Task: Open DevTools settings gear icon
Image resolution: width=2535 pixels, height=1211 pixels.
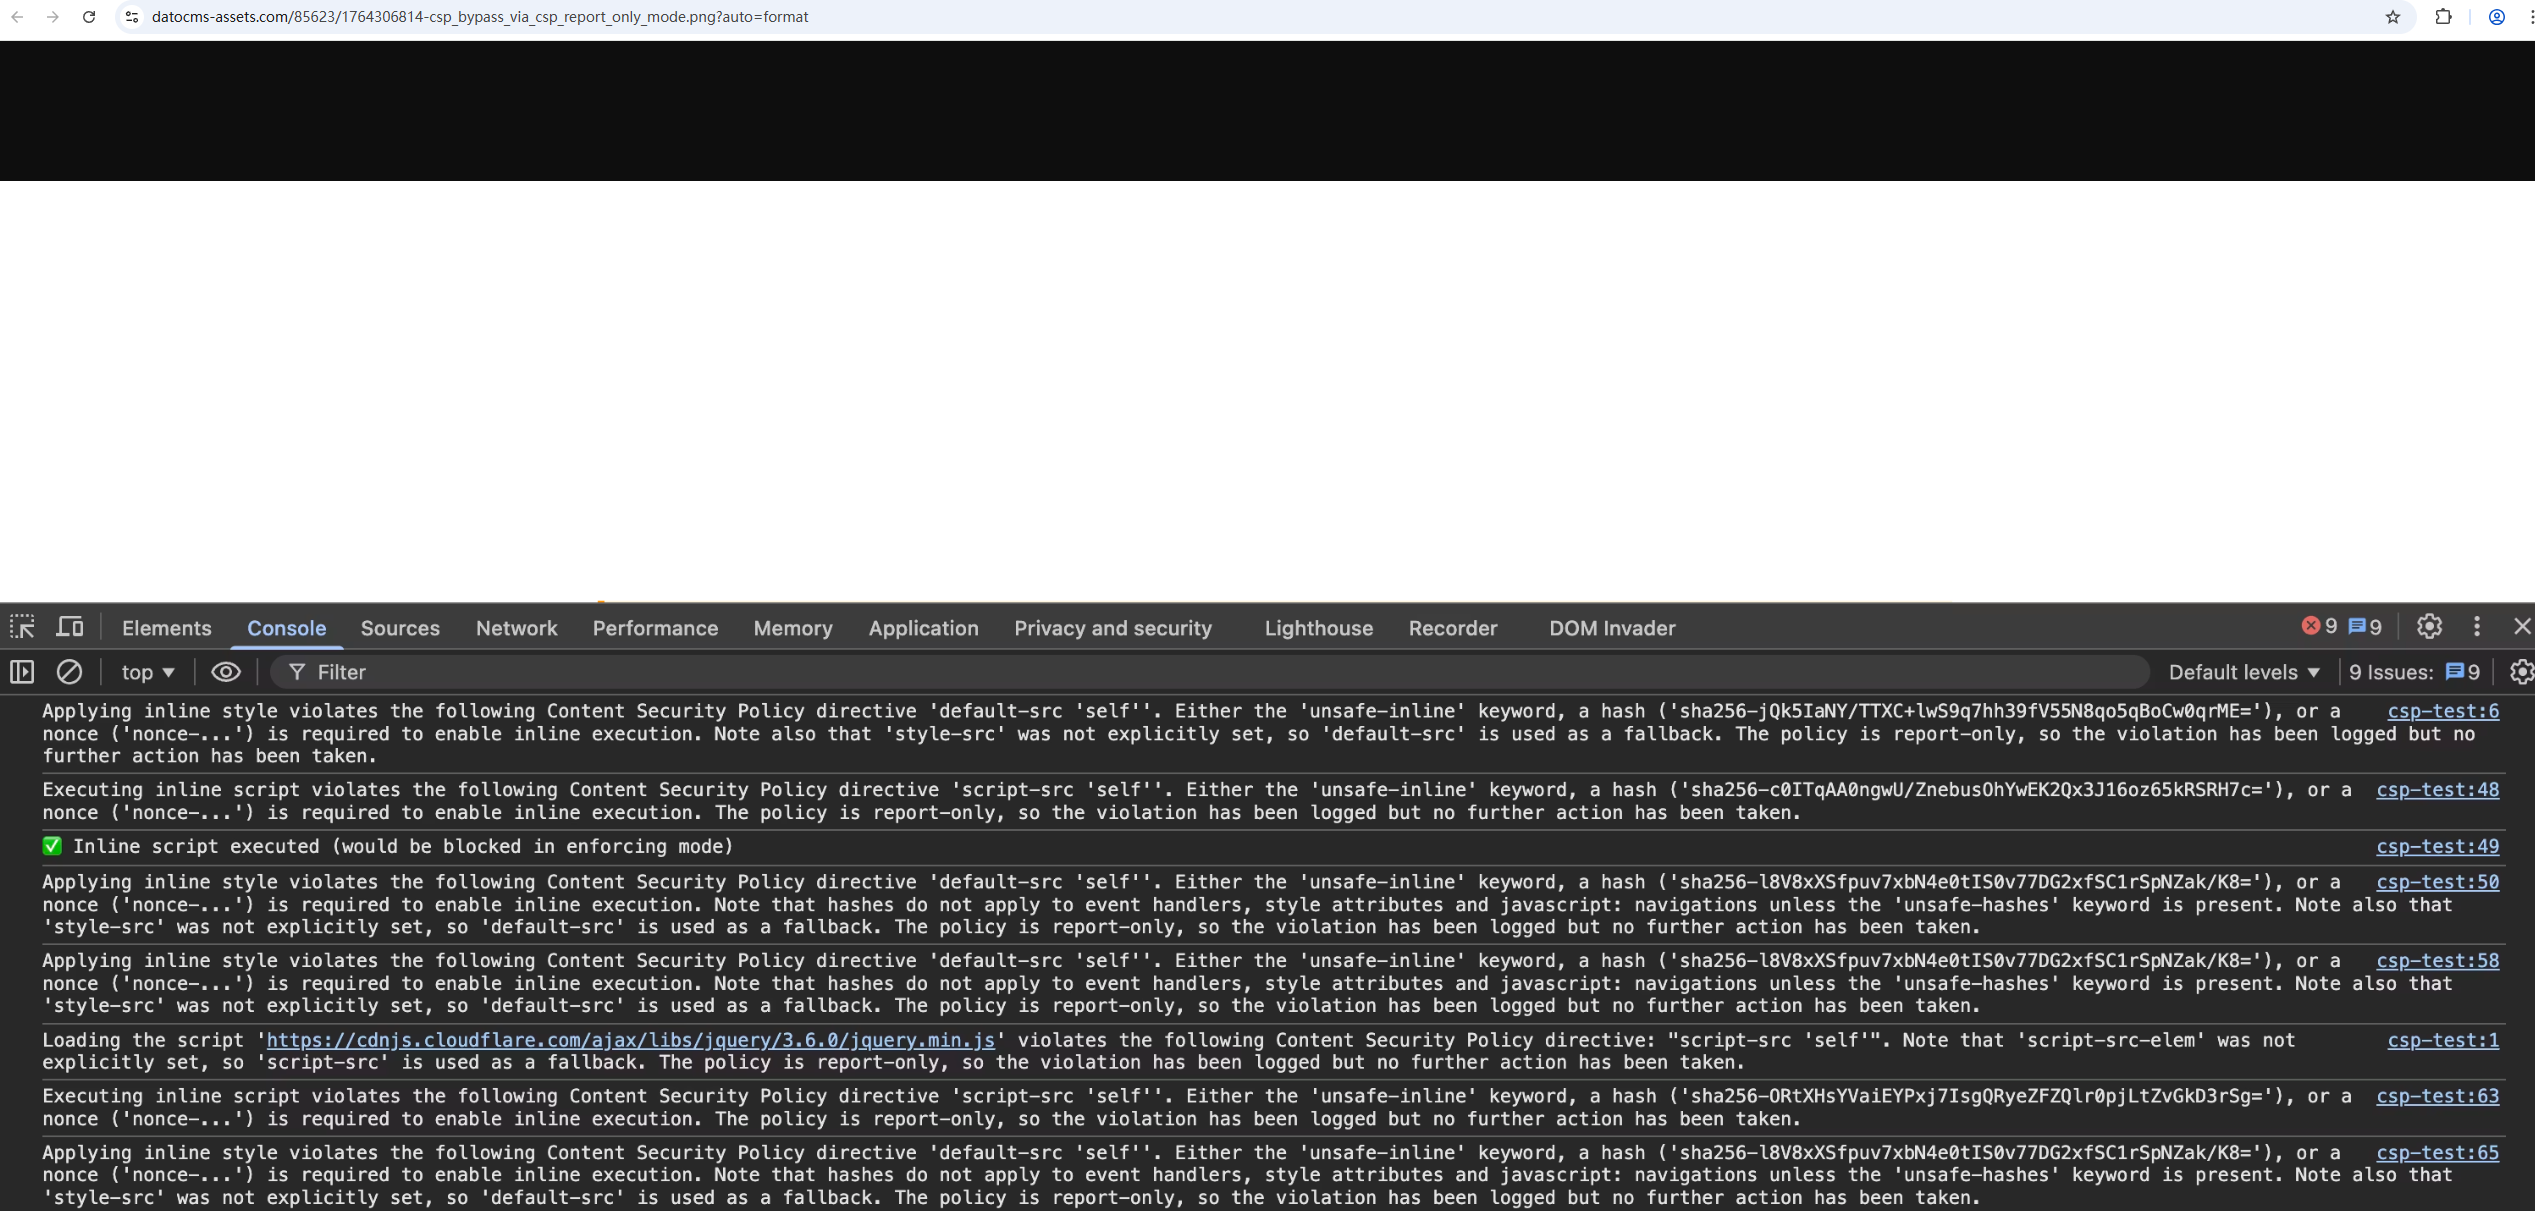Action: [2429, 627]
